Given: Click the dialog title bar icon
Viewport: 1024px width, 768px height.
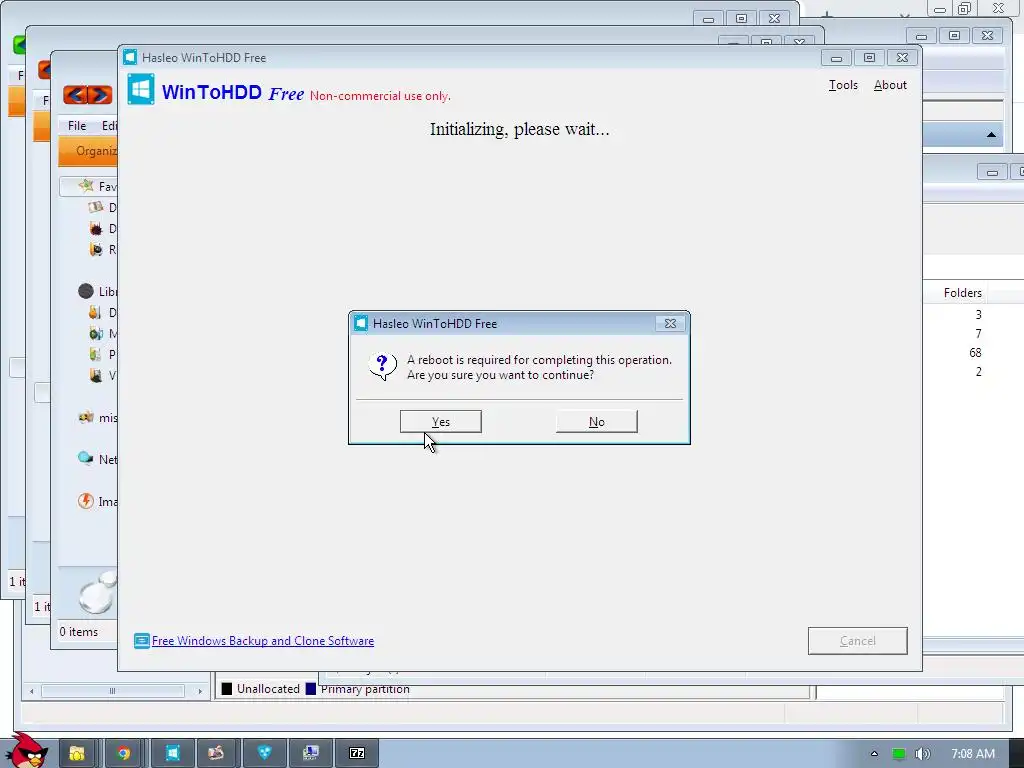Looking at the screenshot, I should [x=360, y=323].
